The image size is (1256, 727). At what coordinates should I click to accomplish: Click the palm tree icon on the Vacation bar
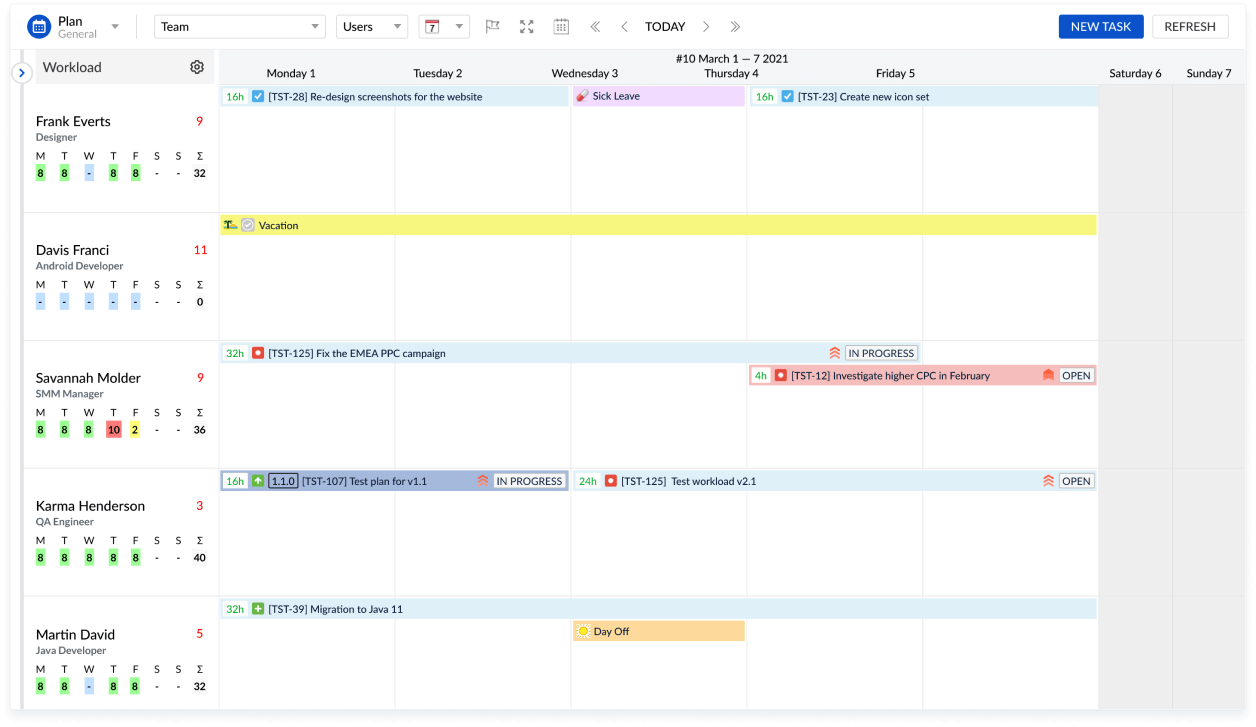pyautogui.click(x=230, y=225)
